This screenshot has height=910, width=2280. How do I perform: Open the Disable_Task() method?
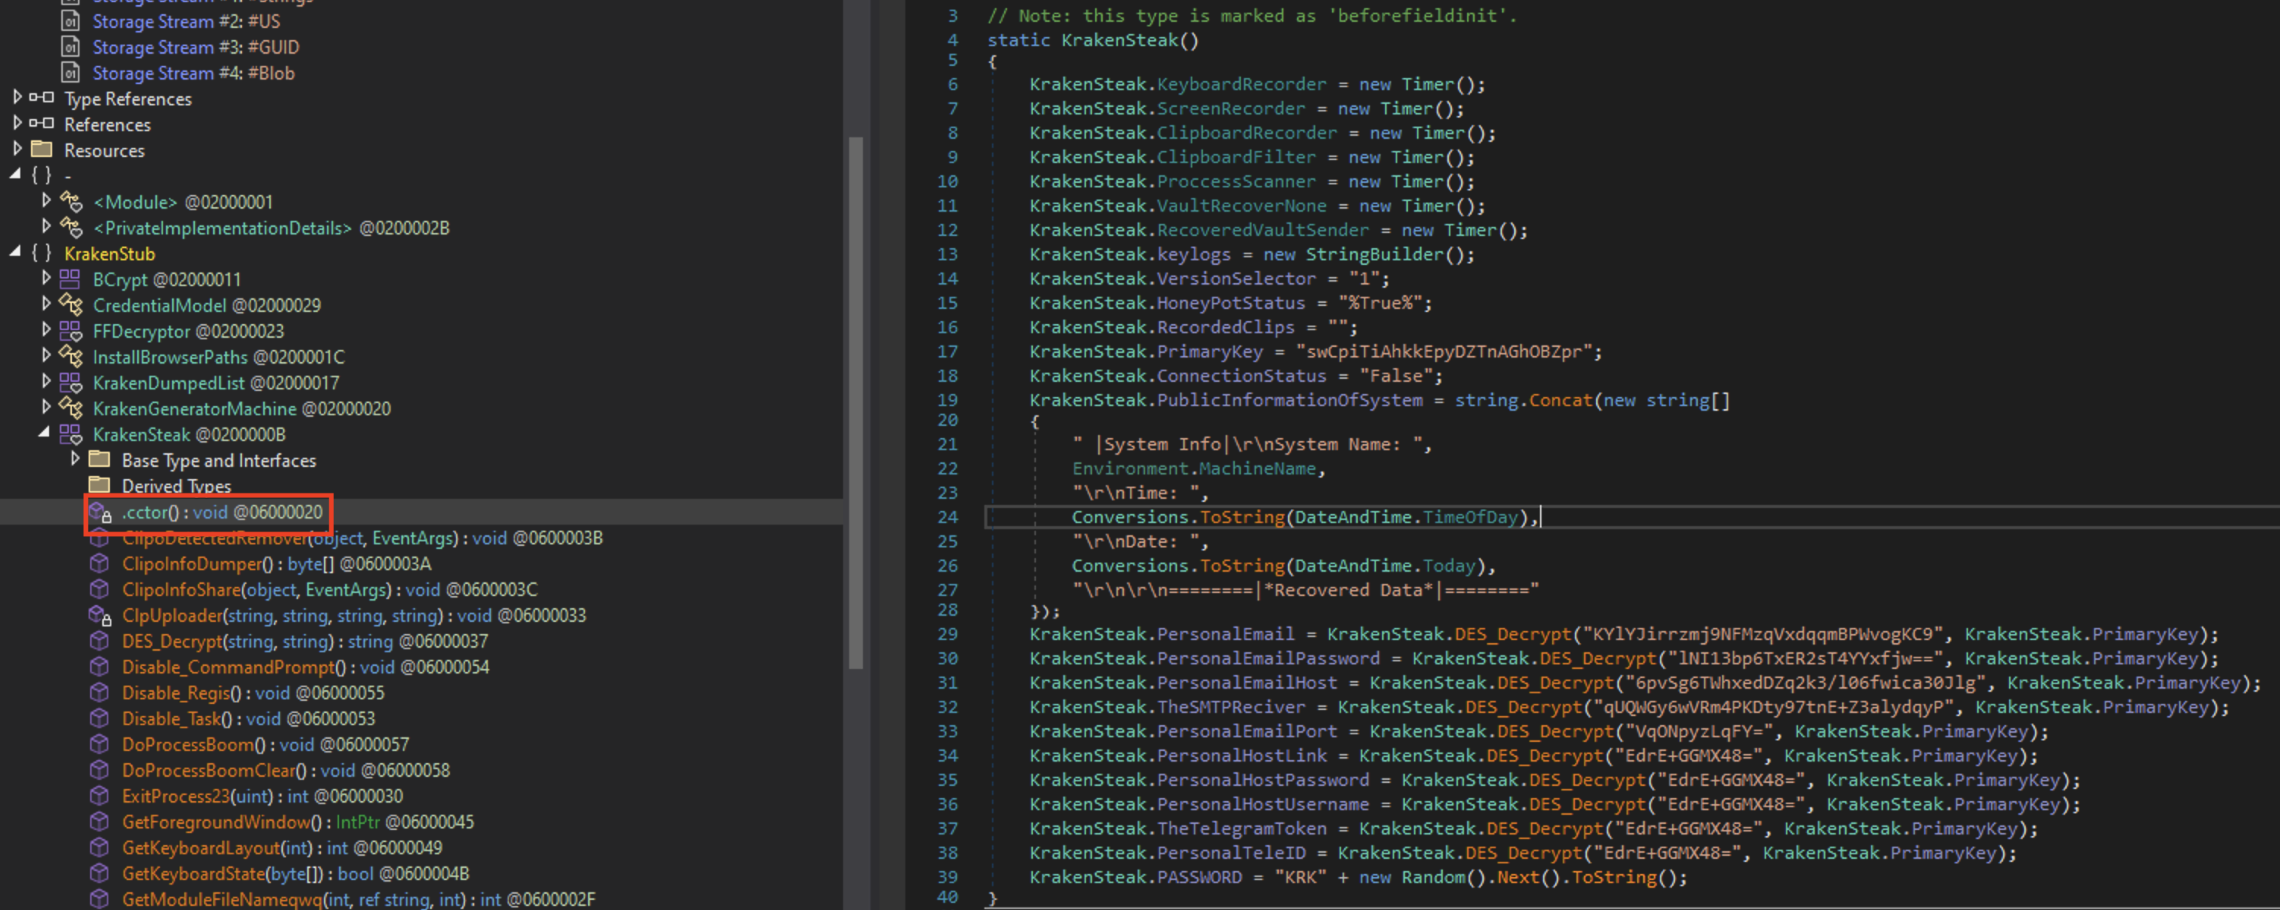pos(248,719)
